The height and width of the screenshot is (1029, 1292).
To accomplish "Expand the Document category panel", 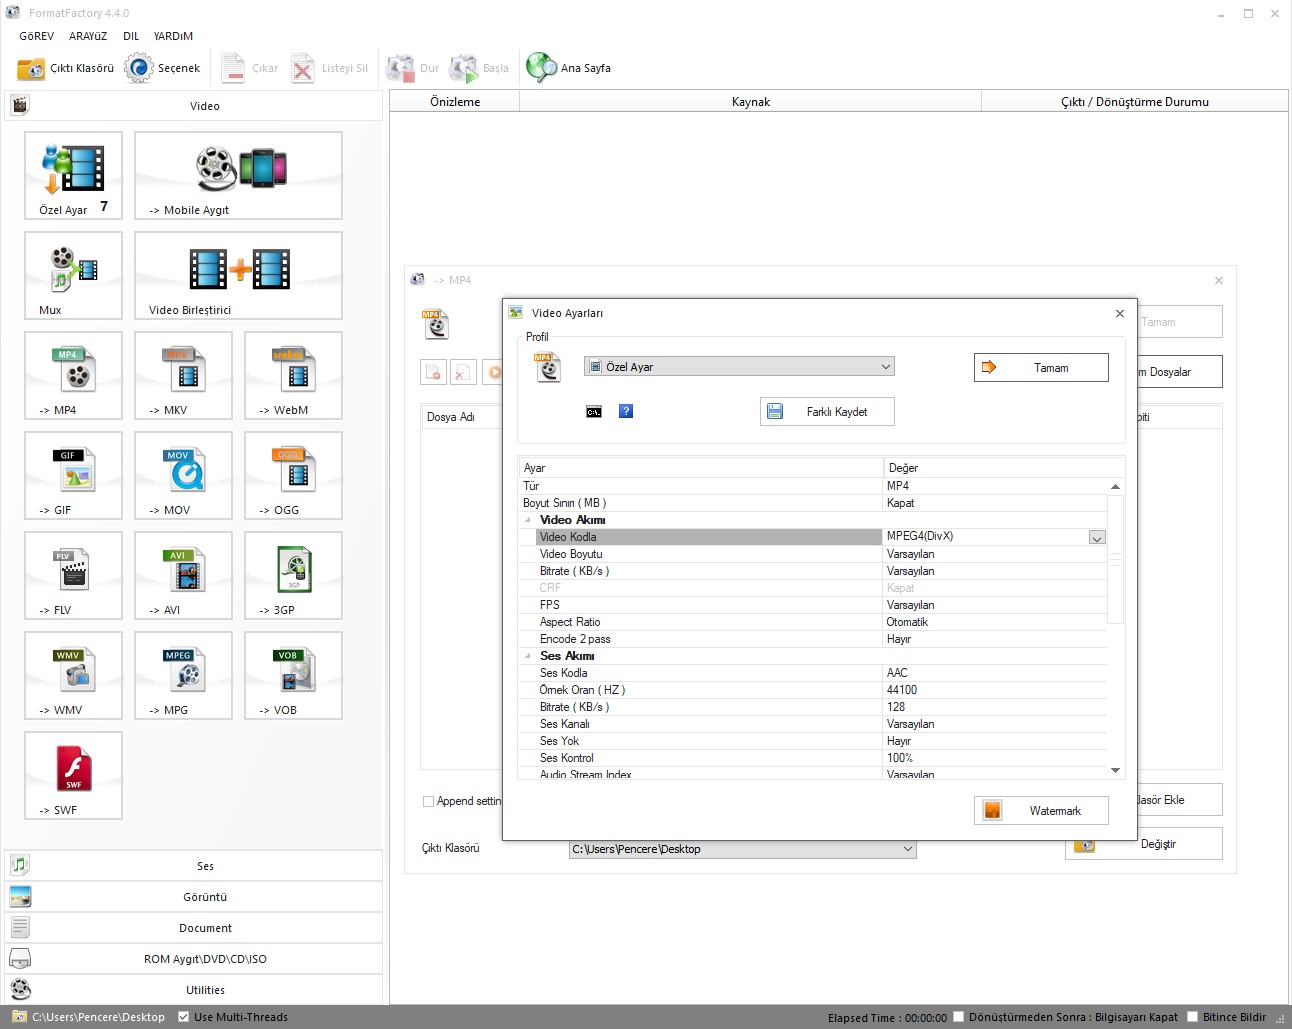I will coord(194,928).
